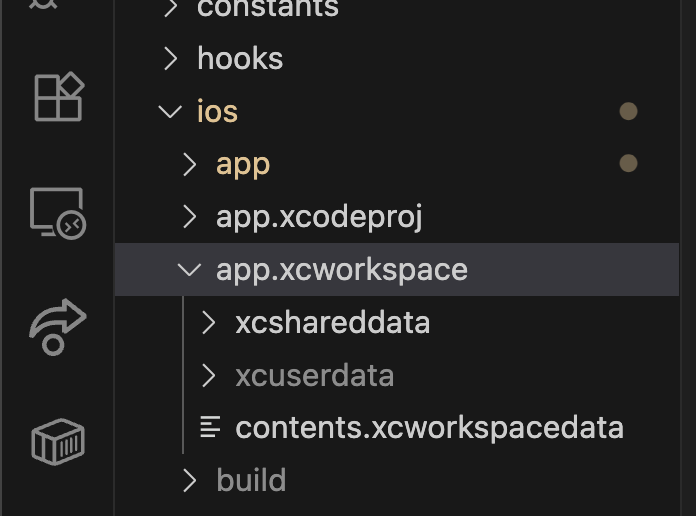
Task: Click the modified dot beside app folder
Action: 628,163
